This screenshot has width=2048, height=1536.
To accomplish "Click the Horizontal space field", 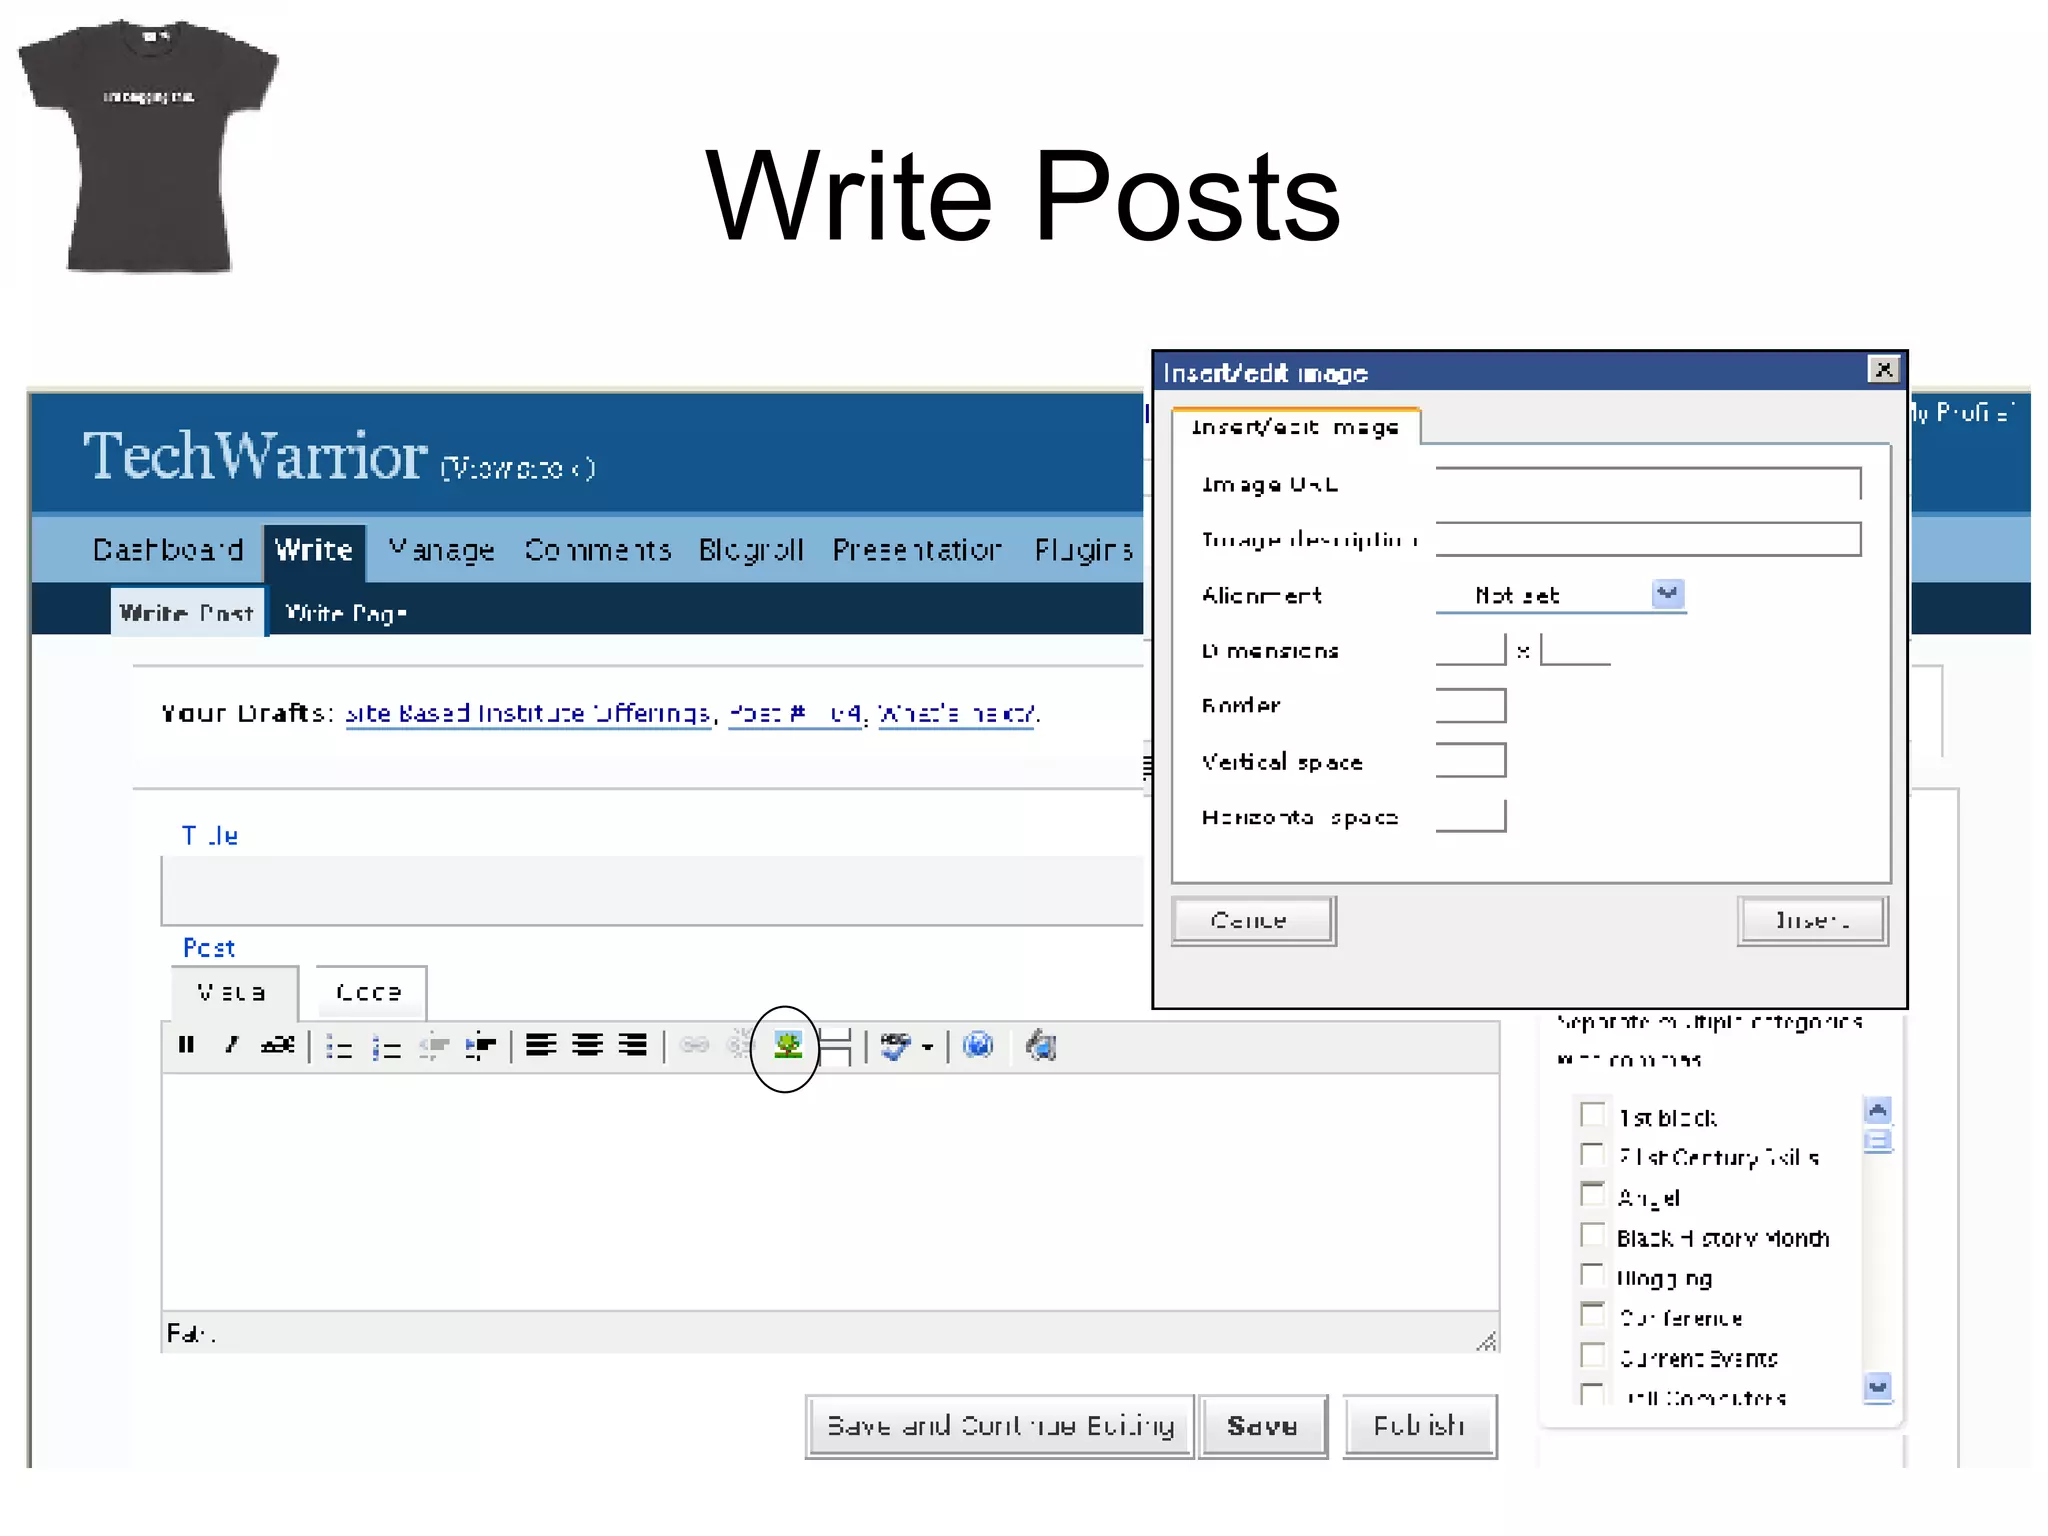I will coord(1470,816).
